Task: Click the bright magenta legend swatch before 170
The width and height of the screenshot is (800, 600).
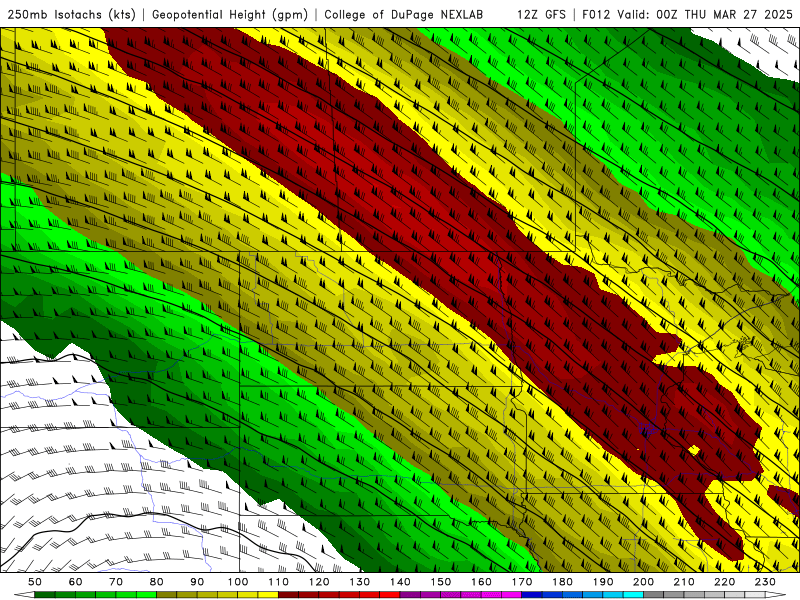Action: point(512,595)
